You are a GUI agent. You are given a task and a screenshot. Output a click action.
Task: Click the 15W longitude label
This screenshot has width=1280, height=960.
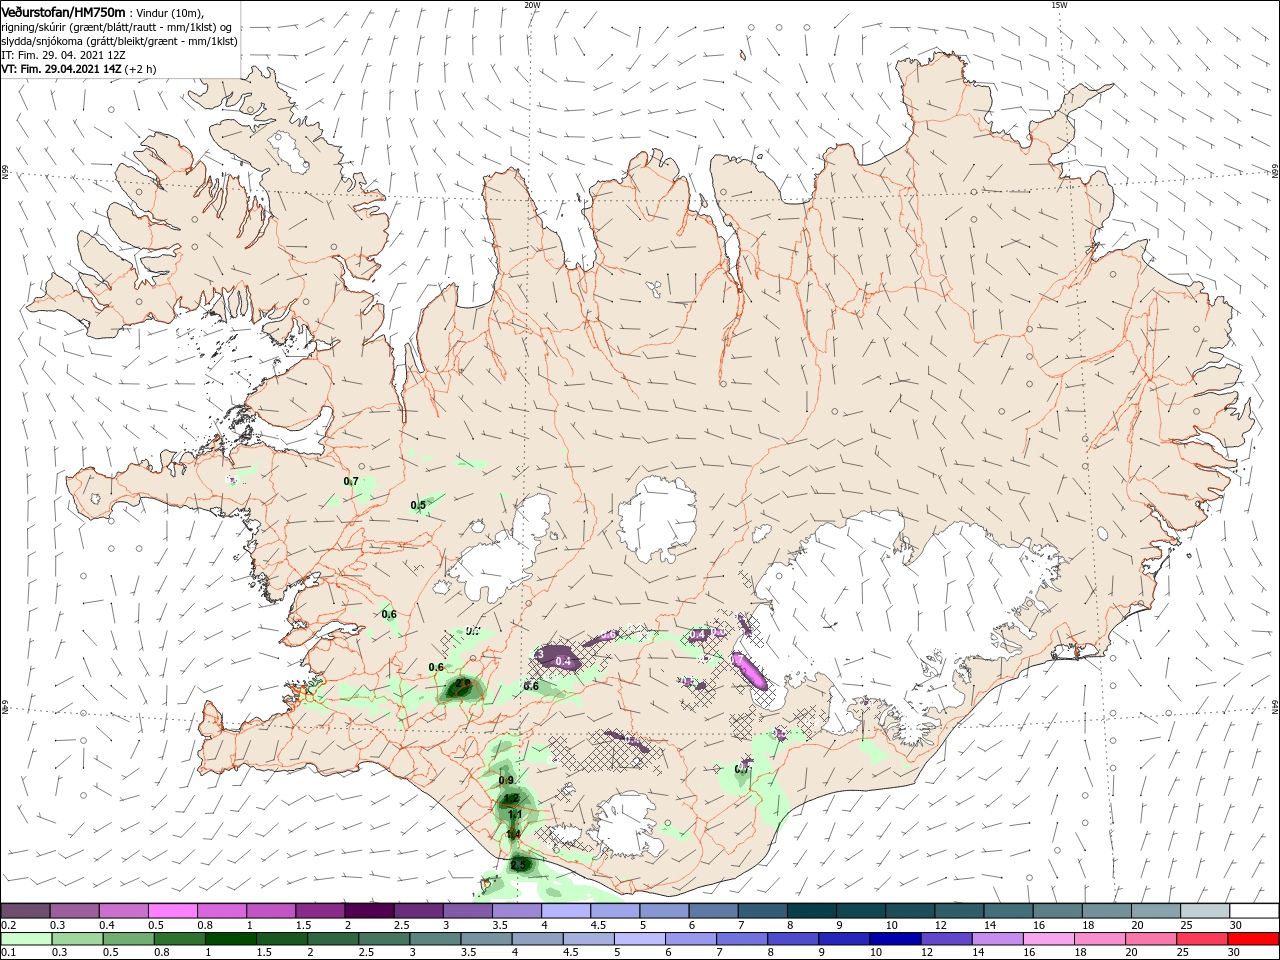tap(1059, 5)
